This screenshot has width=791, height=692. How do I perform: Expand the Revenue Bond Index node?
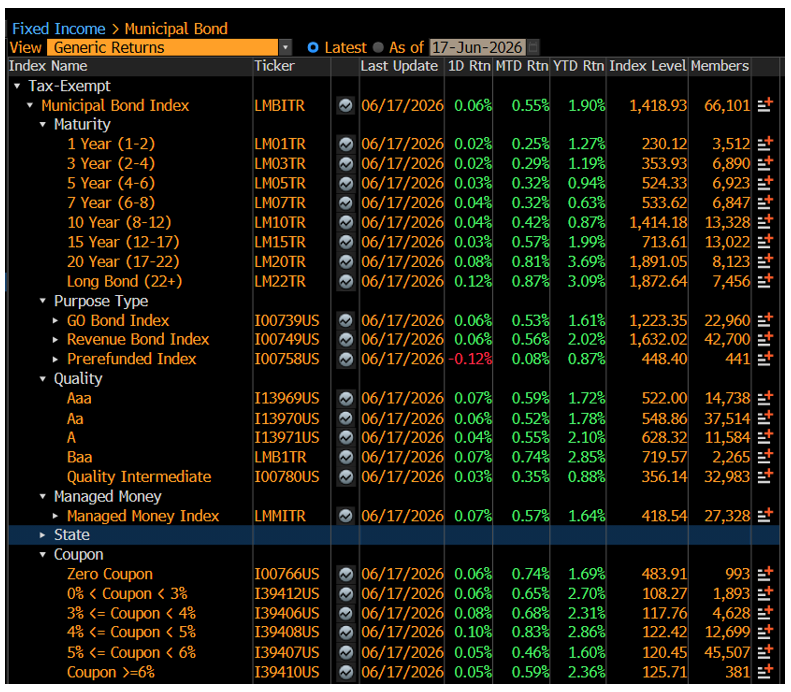coord(55,339)
